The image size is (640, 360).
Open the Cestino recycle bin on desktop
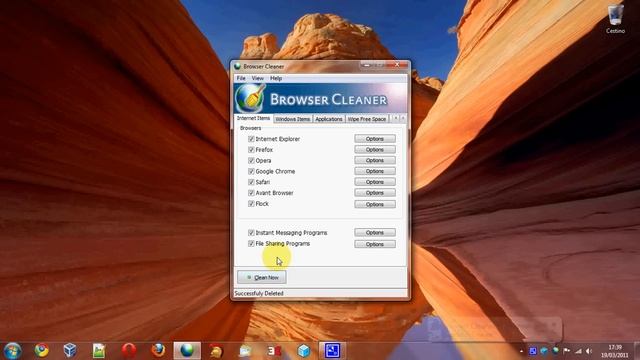click(x=615, y=19)
